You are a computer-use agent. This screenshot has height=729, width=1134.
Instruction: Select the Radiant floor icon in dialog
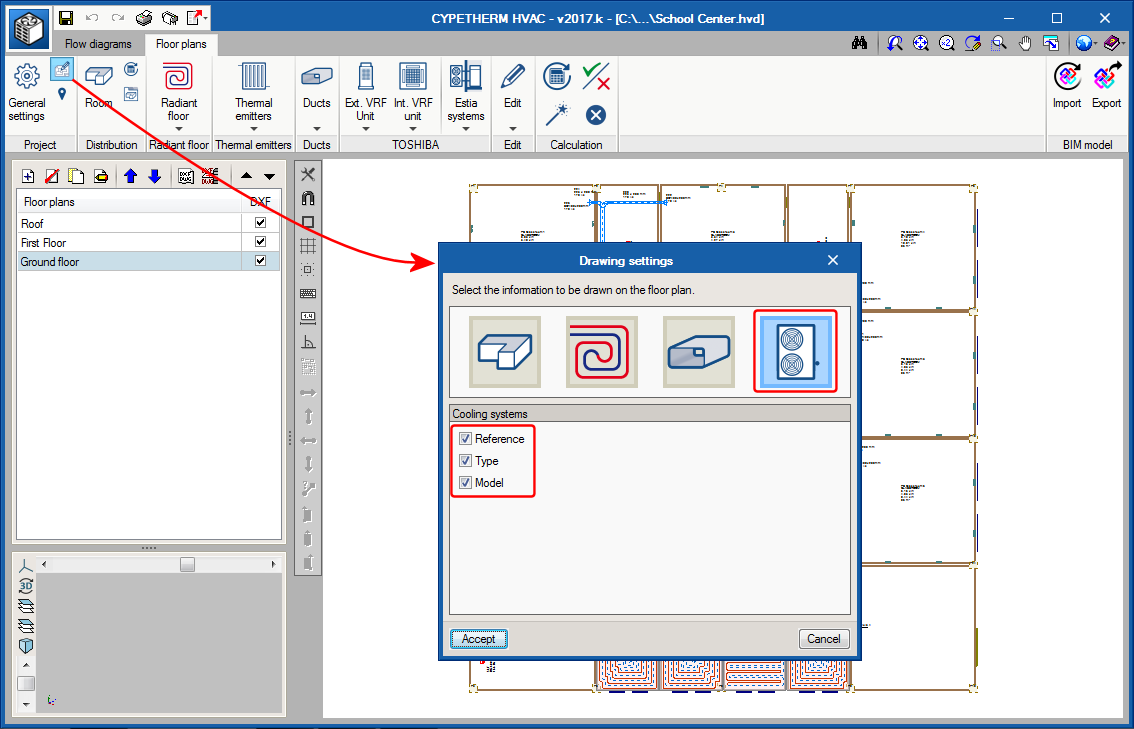(602, 352)
